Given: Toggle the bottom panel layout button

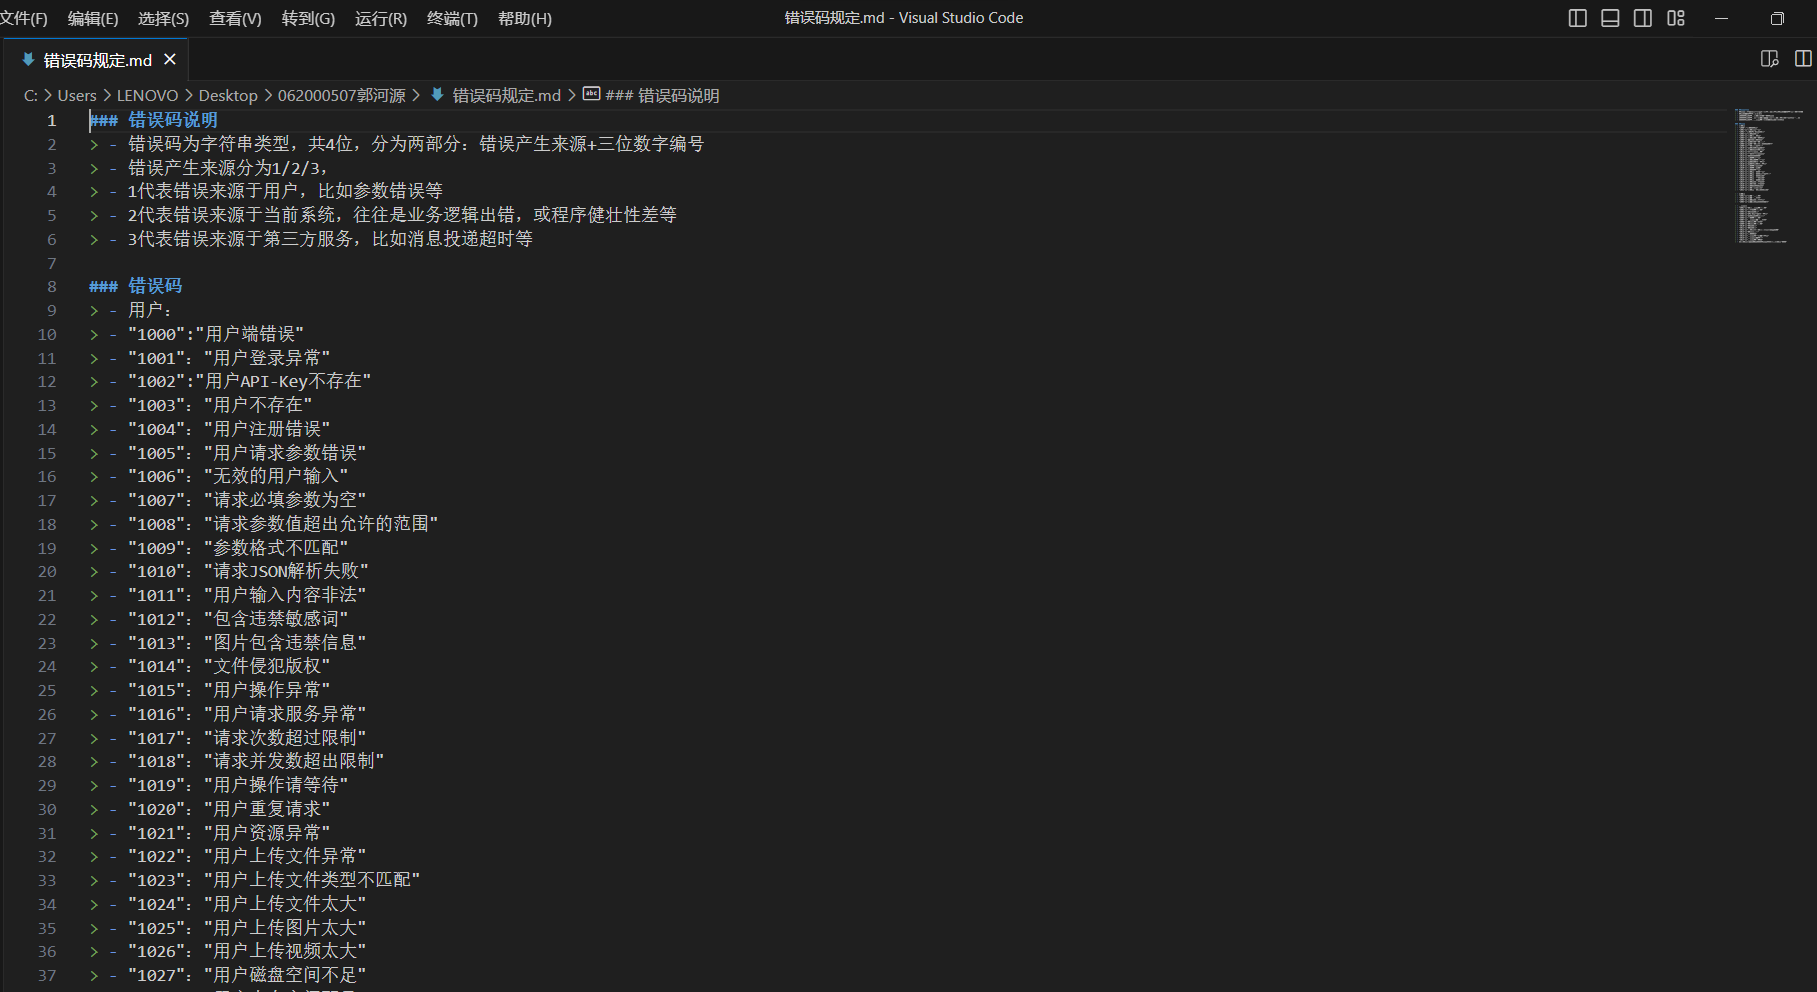Looking at the screenshot, I should point(1610,18).
